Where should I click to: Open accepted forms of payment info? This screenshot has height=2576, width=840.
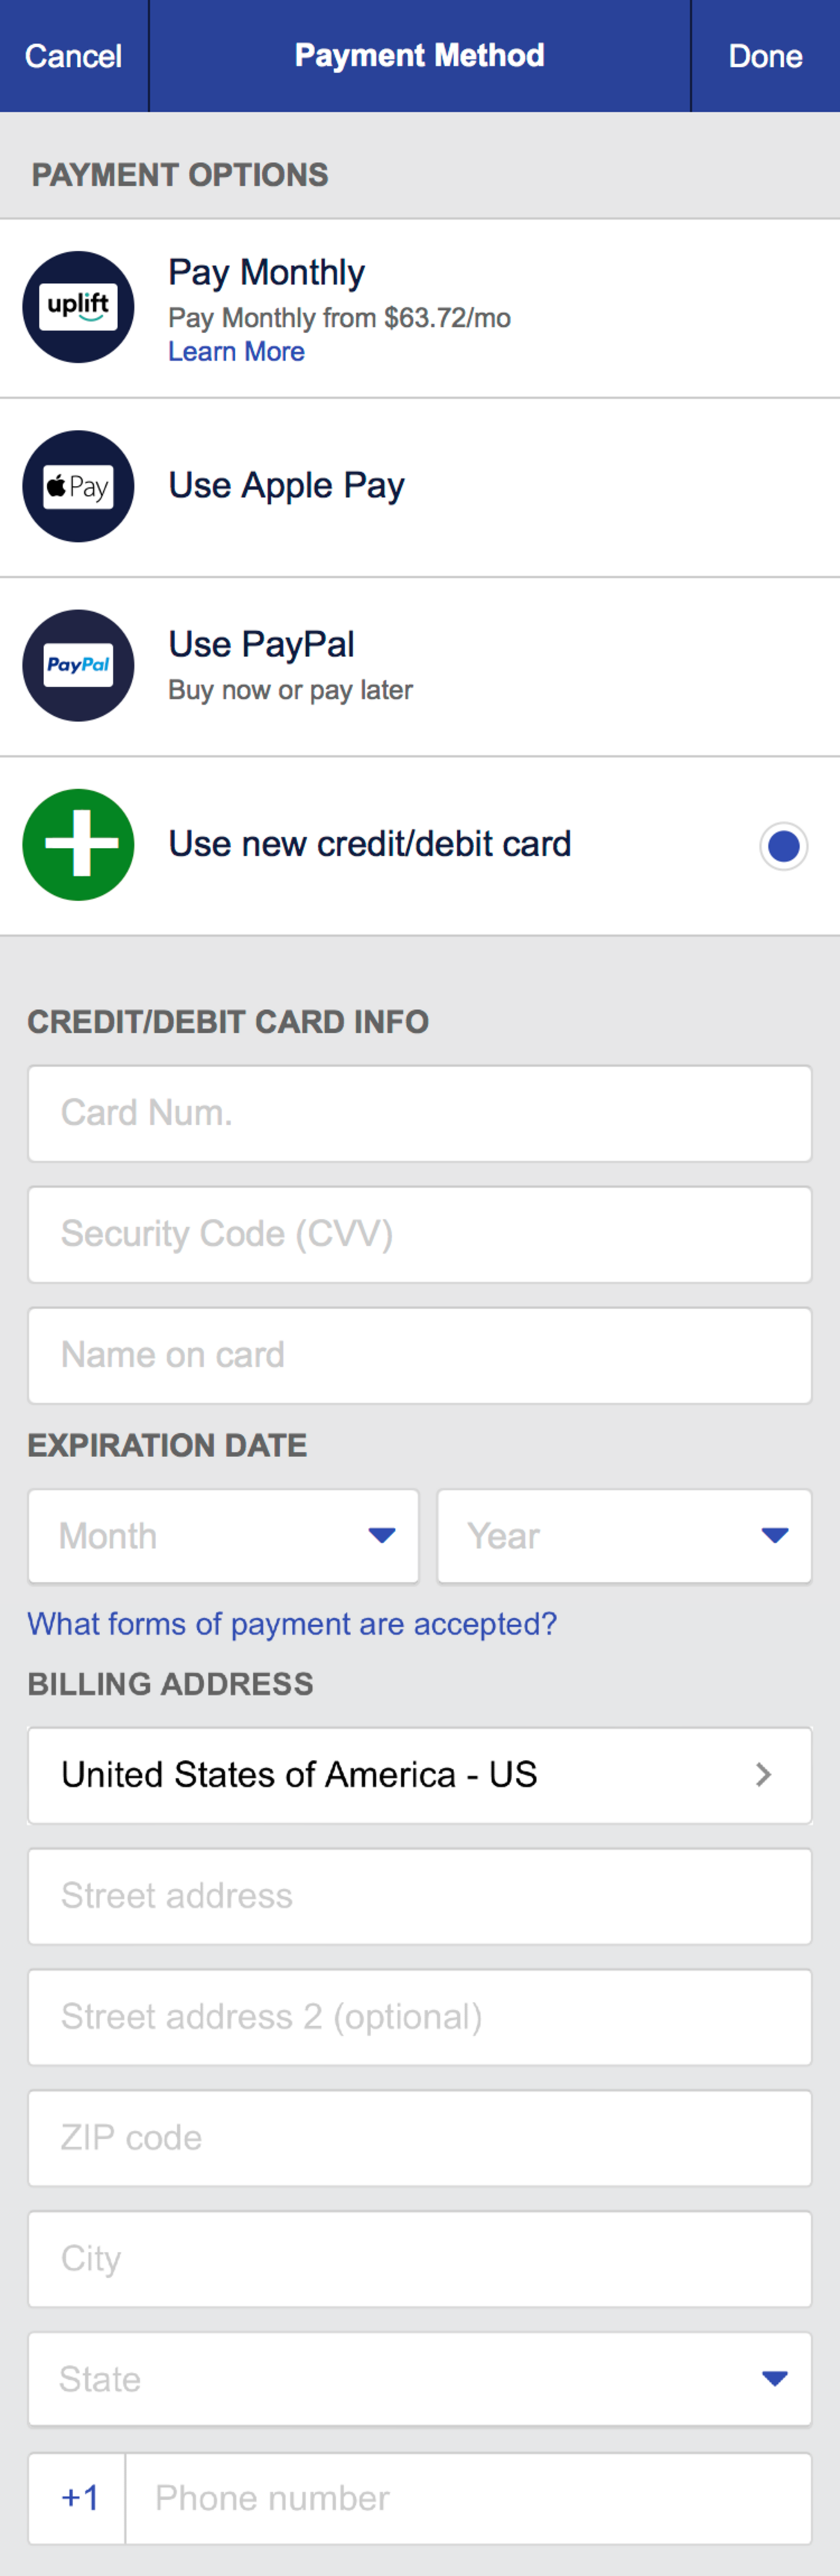291,1624
